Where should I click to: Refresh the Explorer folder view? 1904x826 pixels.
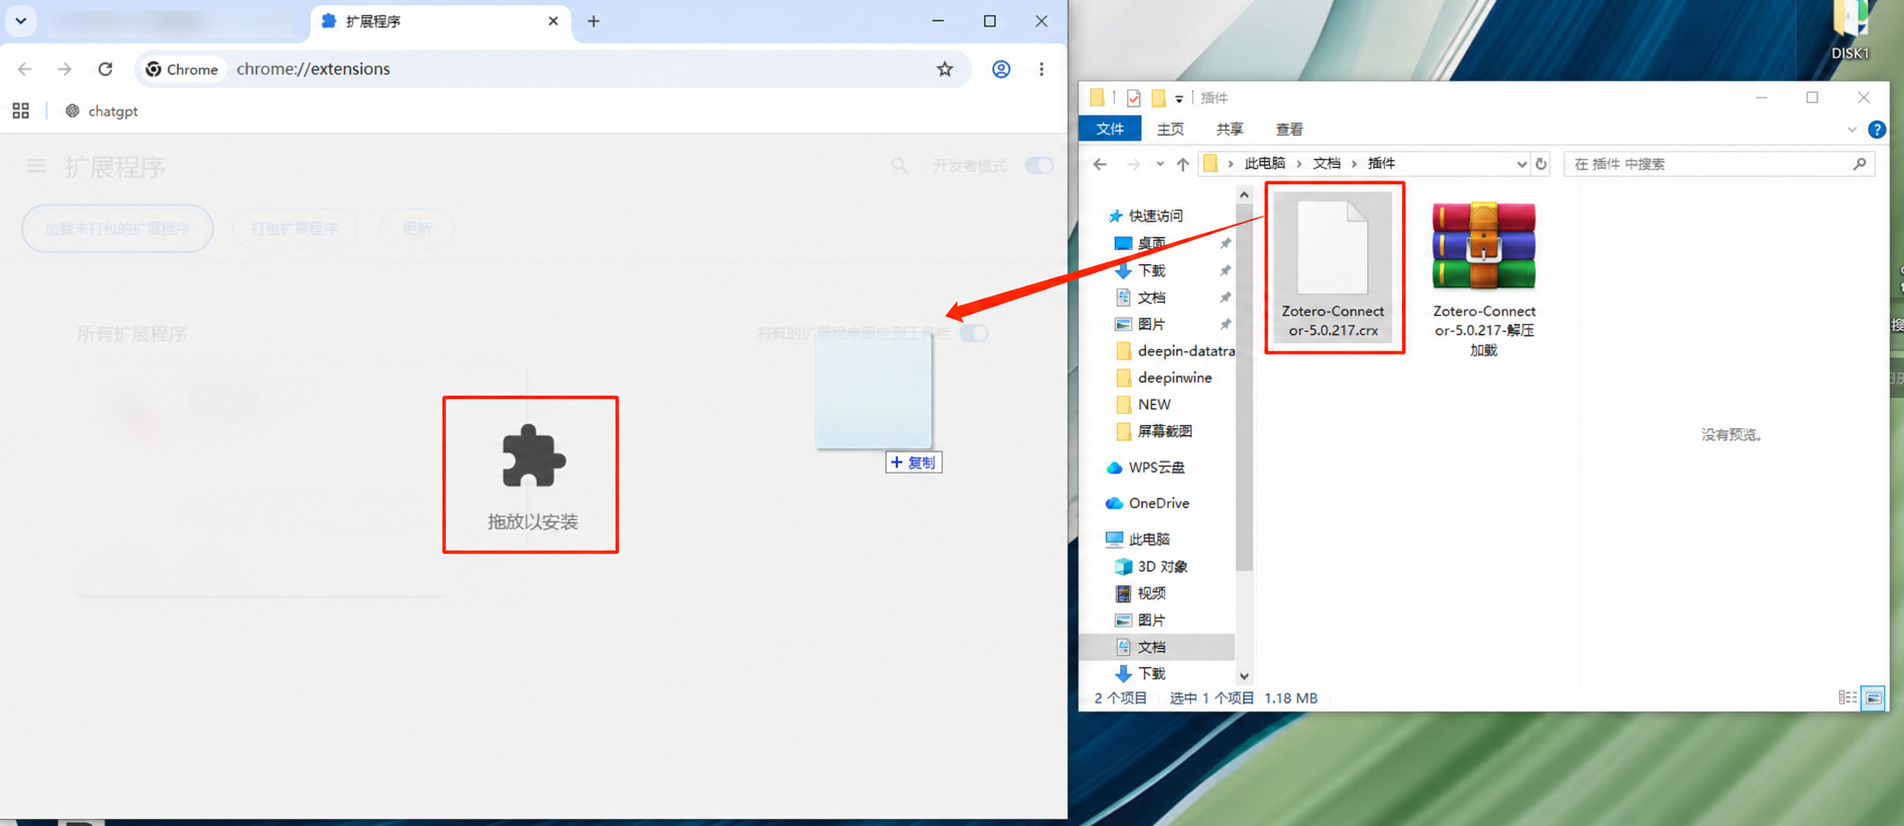click(1541, 164)
